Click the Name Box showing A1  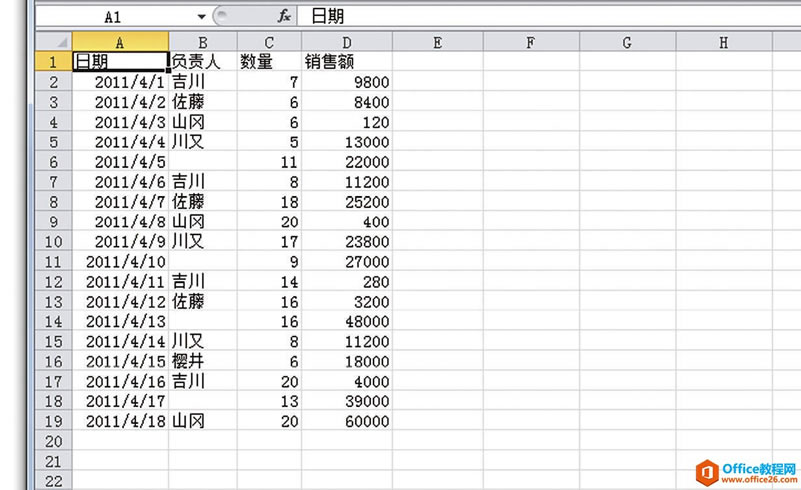[115, 17]
